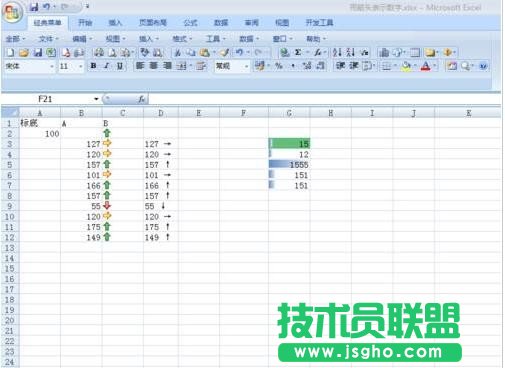Open the 窗口 classic menu
505x368 pixels.
coord(282,39)
